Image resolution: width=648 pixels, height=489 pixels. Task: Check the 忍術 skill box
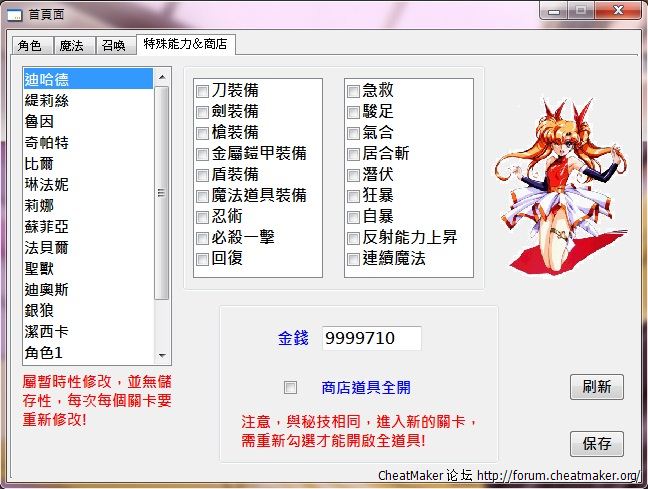[x=203, y=217]
